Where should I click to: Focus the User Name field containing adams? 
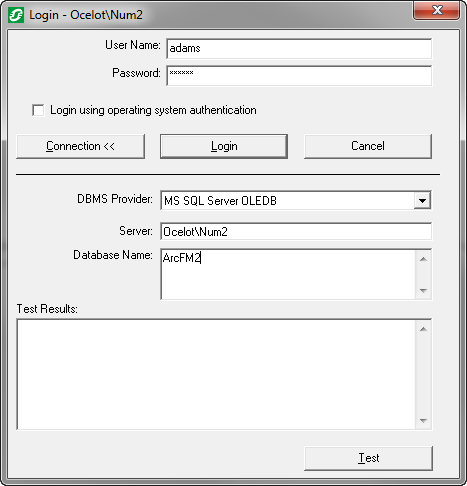coord(299,49)
